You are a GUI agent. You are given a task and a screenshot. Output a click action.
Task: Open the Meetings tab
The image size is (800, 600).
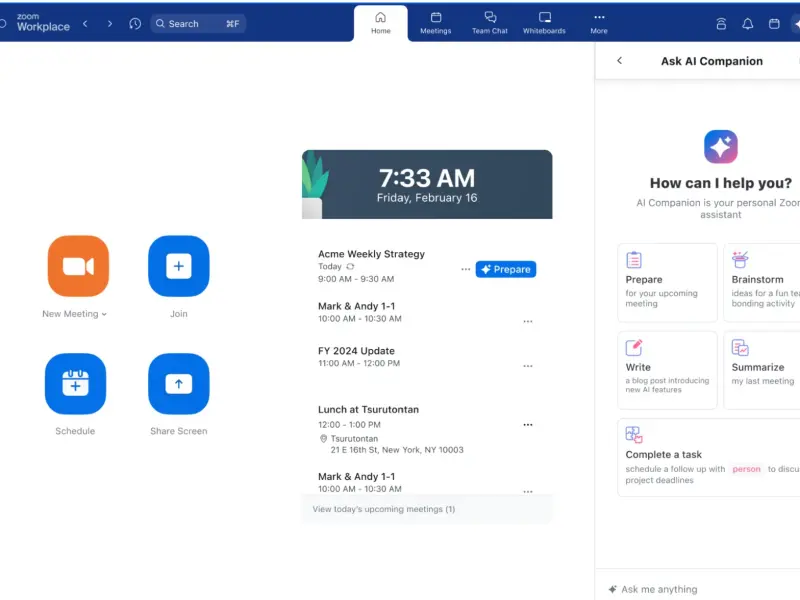[x=436, y=23]
